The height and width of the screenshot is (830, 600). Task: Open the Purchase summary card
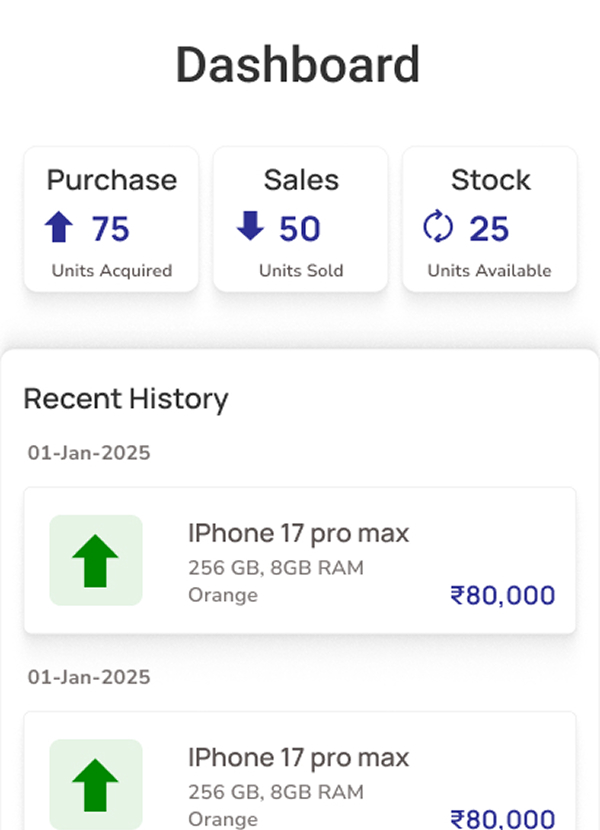pos(111,218)
